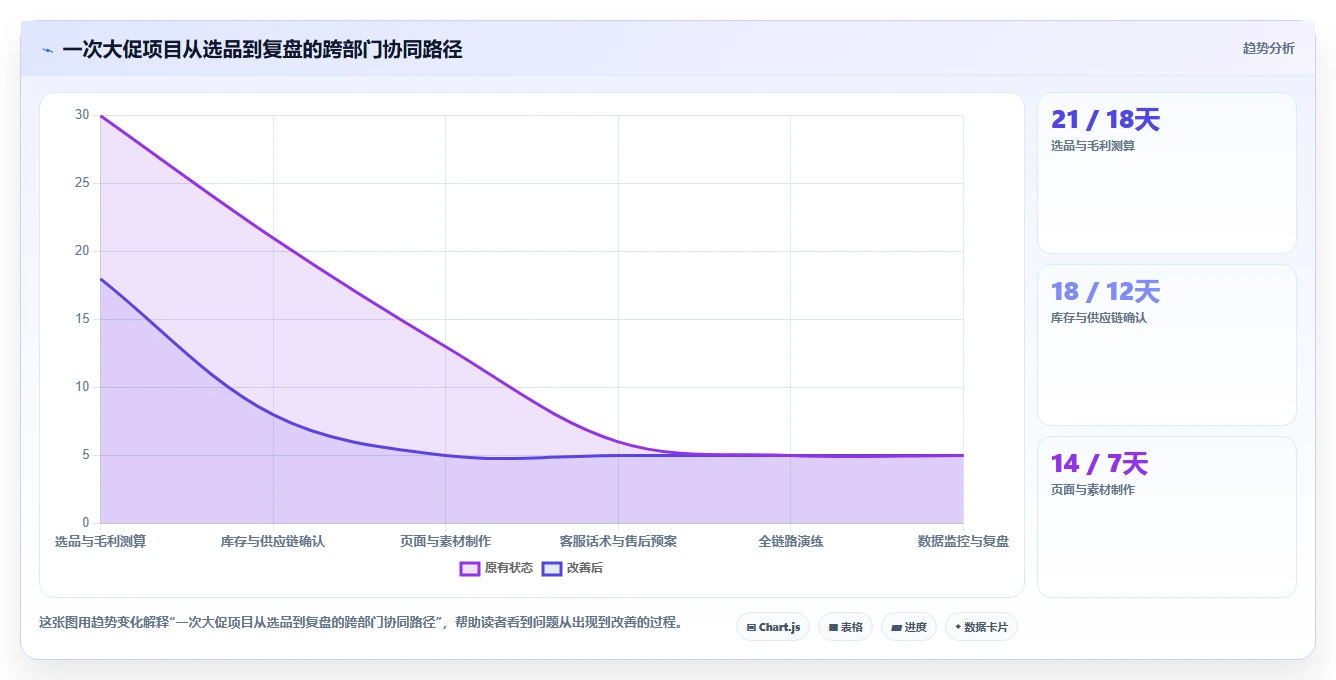Click the 客服话术与售后预案 x-axis label
1336x680 pixels.
point(618,541)
